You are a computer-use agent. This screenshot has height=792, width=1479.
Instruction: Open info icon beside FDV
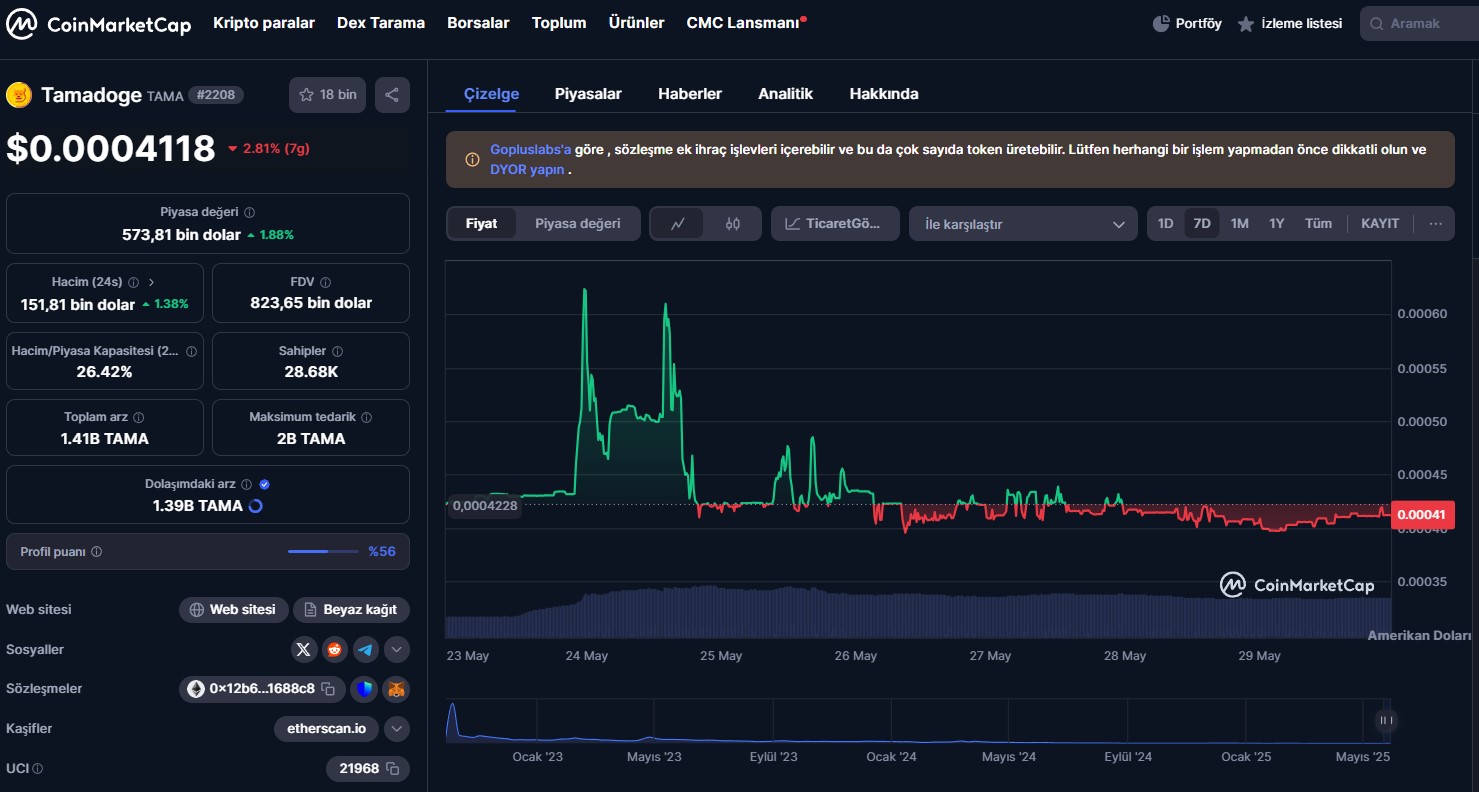[x=325, y=282]
